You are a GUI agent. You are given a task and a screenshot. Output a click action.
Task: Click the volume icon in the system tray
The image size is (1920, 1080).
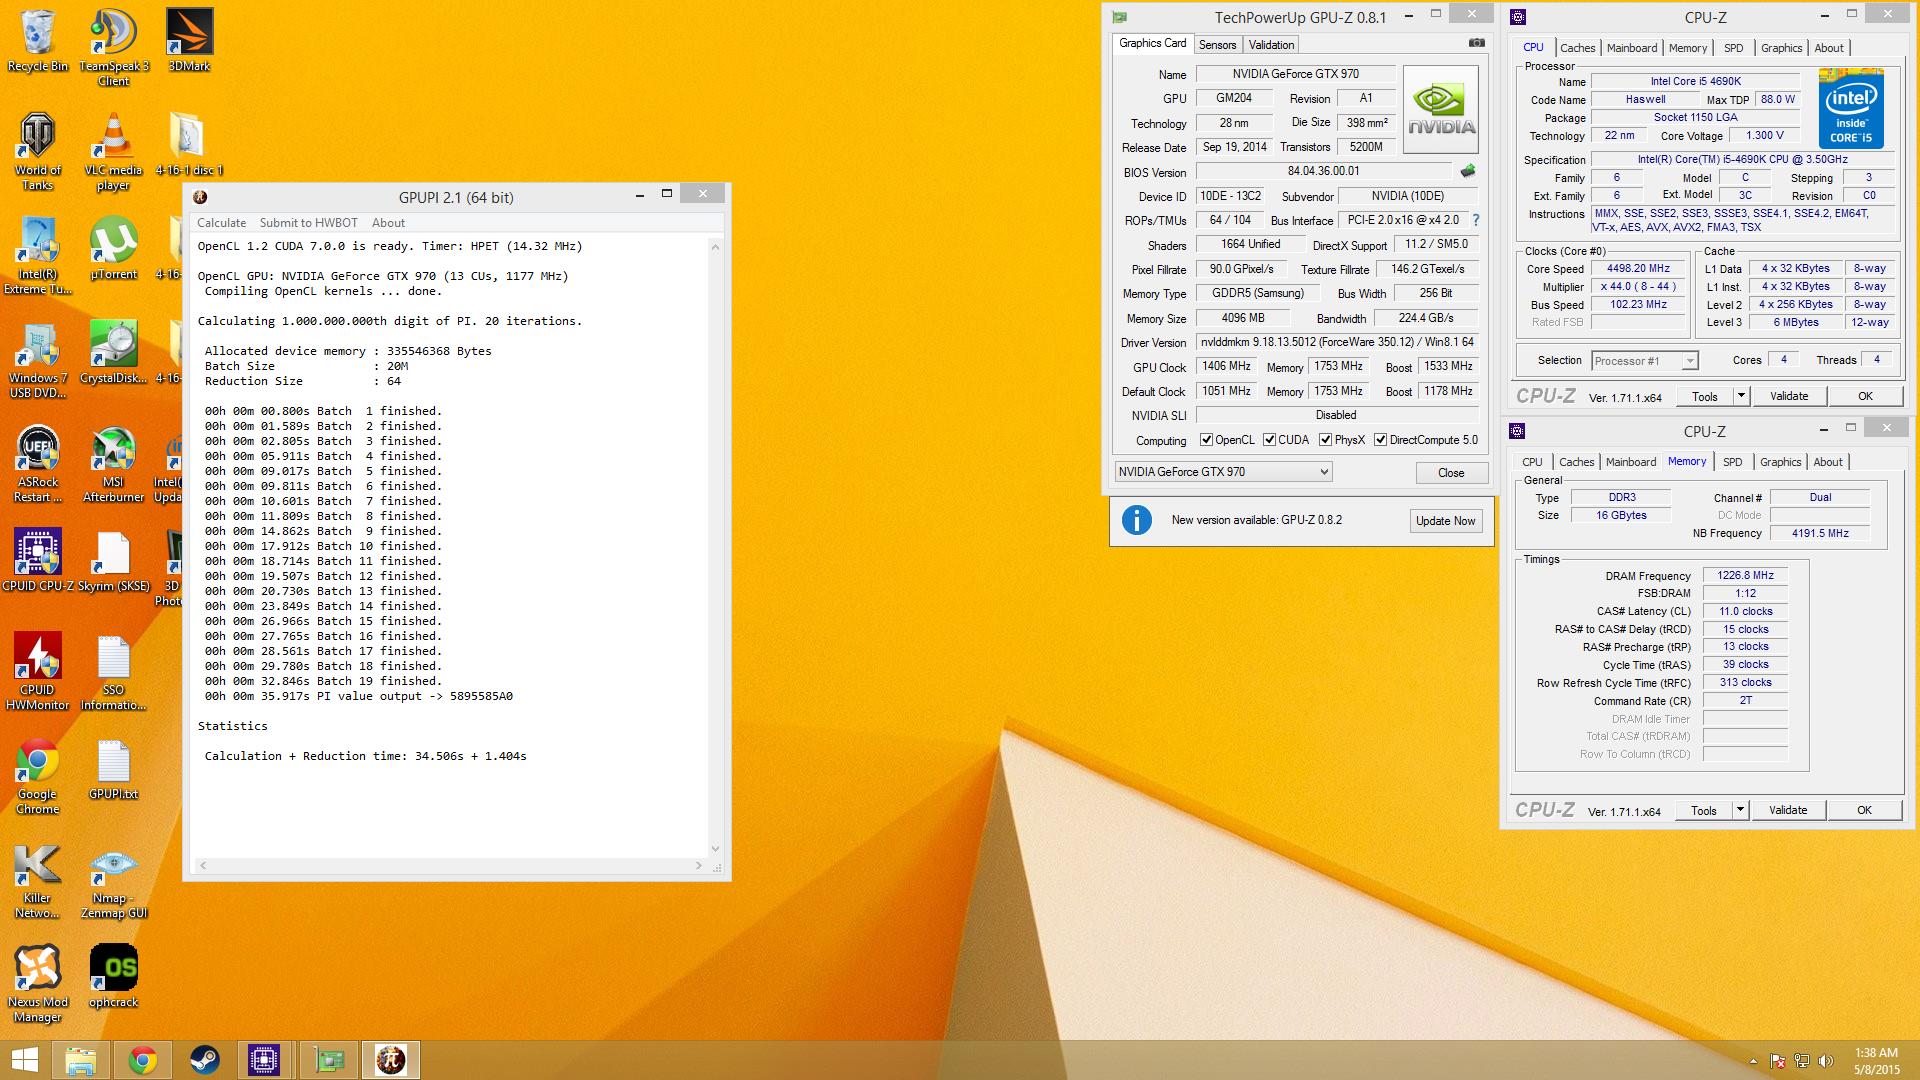[1825, 1061]
